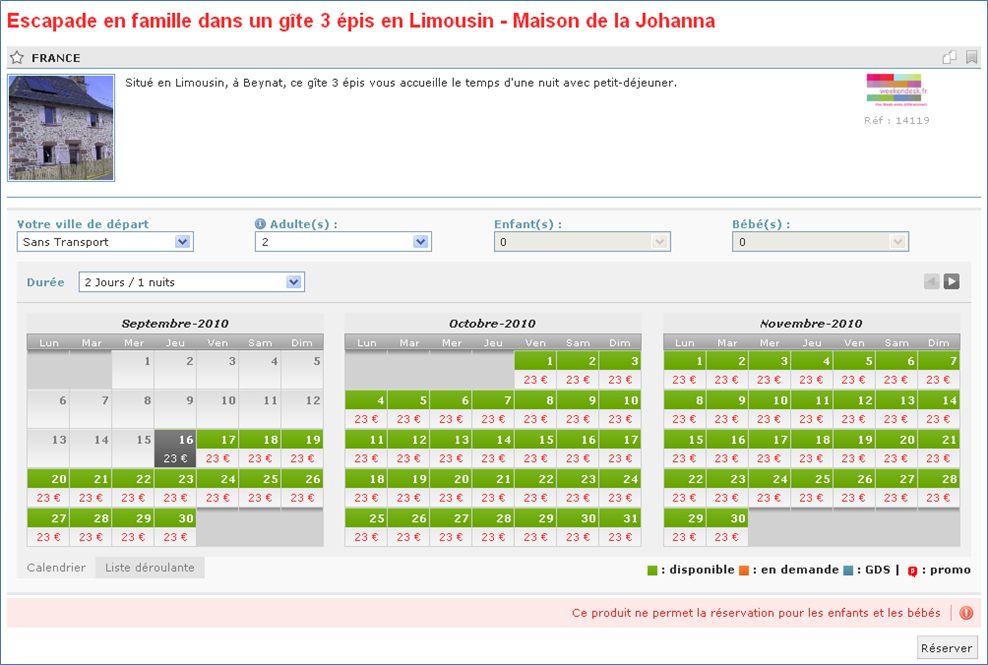The image size is (988, 665).
Task: Click the previous months left arrow
Action: point(932,282)
